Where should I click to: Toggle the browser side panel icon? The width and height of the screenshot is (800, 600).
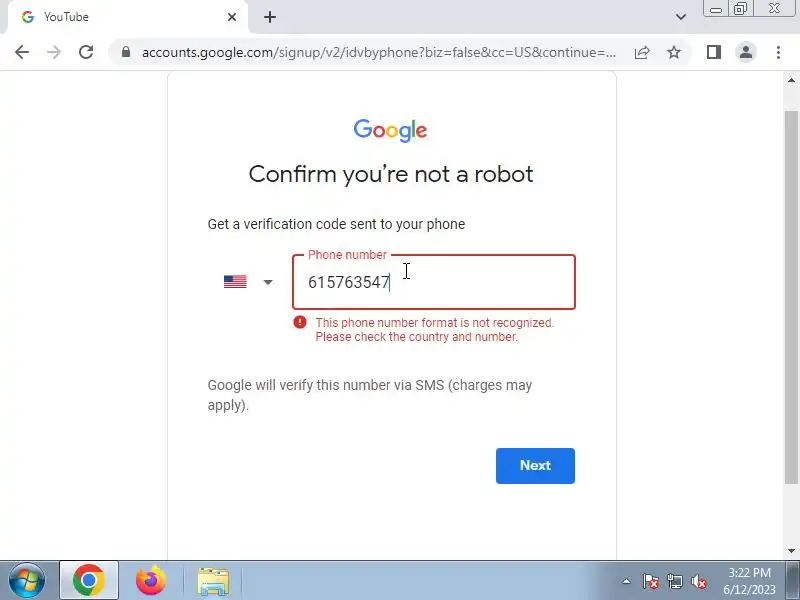(x=714, y=52)
